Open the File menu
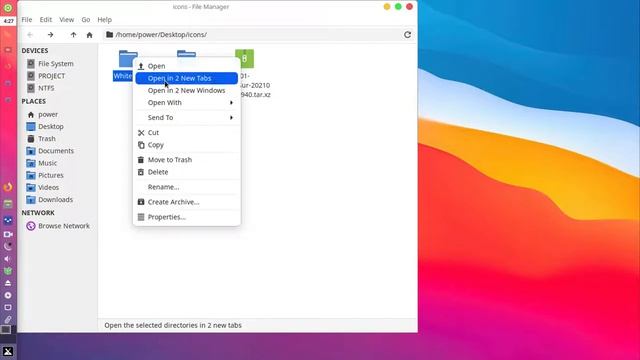The height and width of the screenshot is (360, 640). click(27, 20)
